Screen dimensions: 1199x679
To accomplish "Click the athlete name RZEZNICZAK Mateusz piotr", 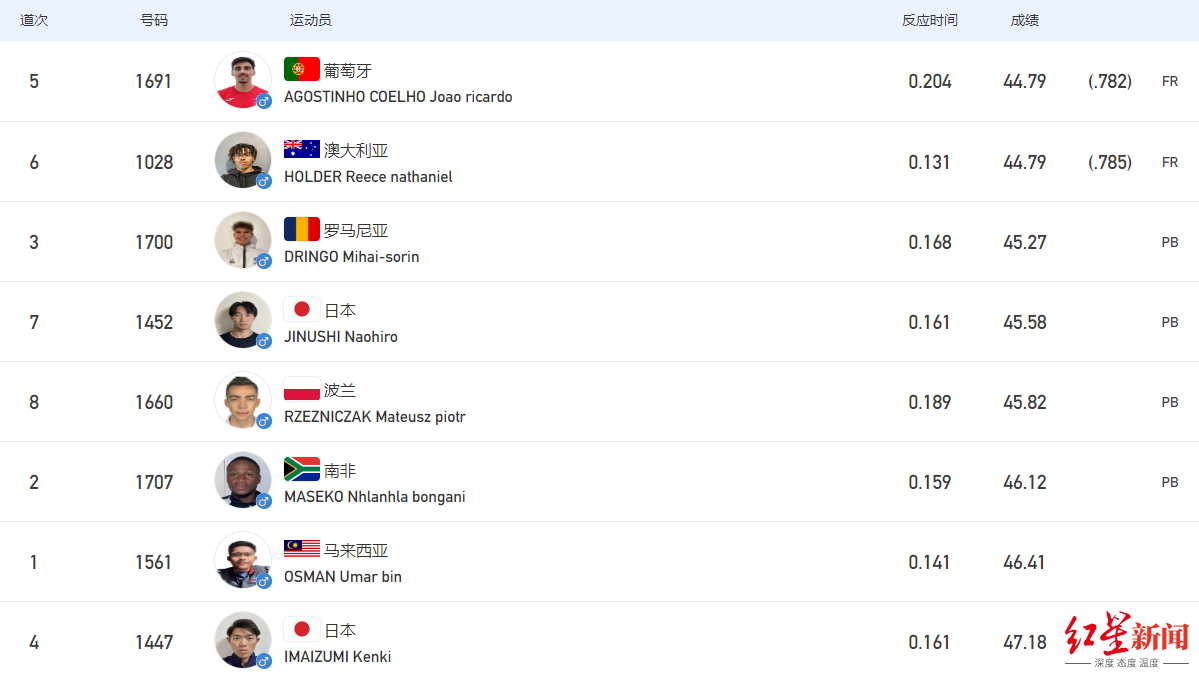I will click(374, 417).
